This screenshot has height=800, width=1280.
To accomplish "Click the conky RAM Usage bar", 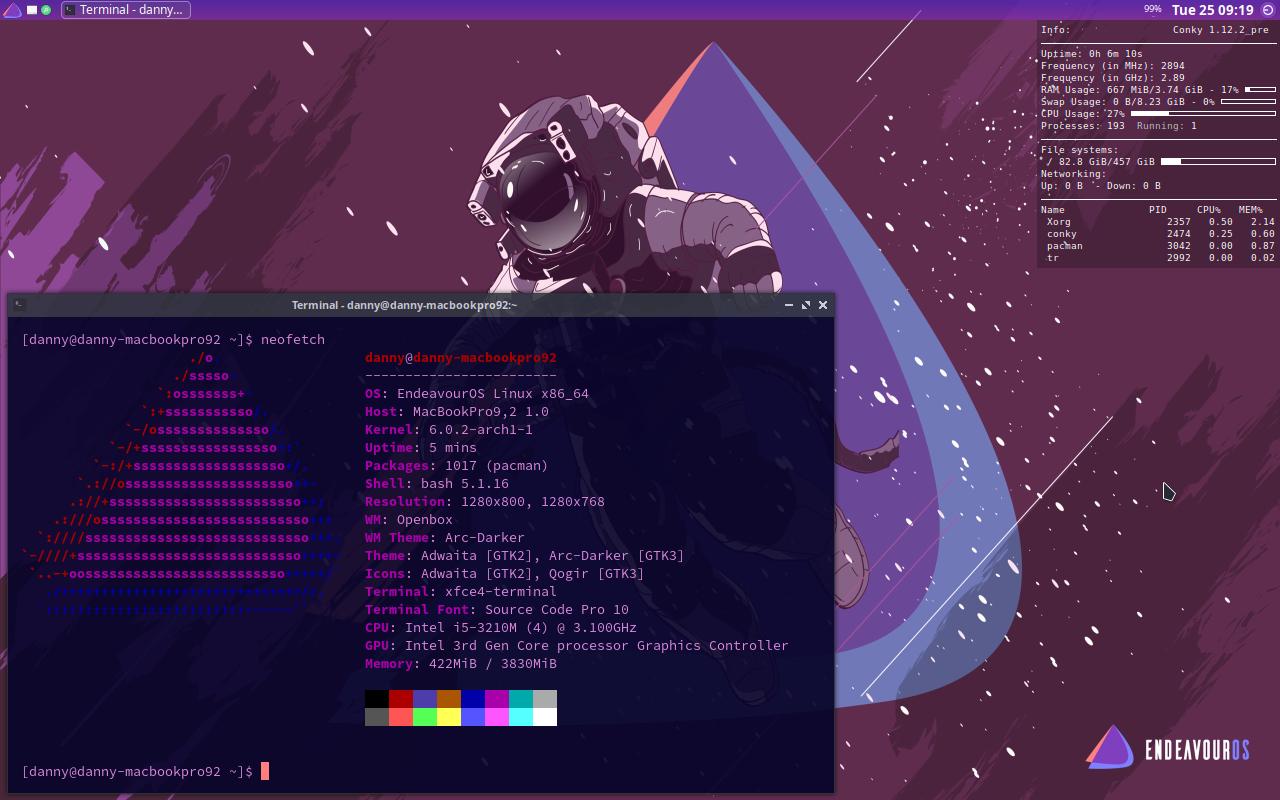I will point(1260,89).
